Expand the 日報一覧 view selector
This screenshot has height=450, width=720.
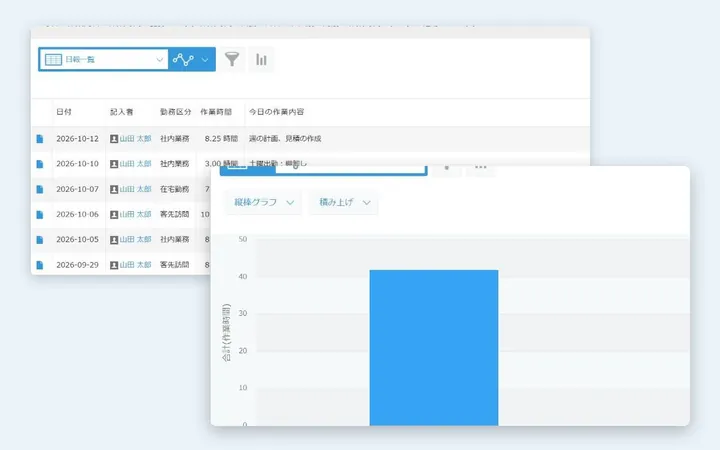click(x=104, y=59)
